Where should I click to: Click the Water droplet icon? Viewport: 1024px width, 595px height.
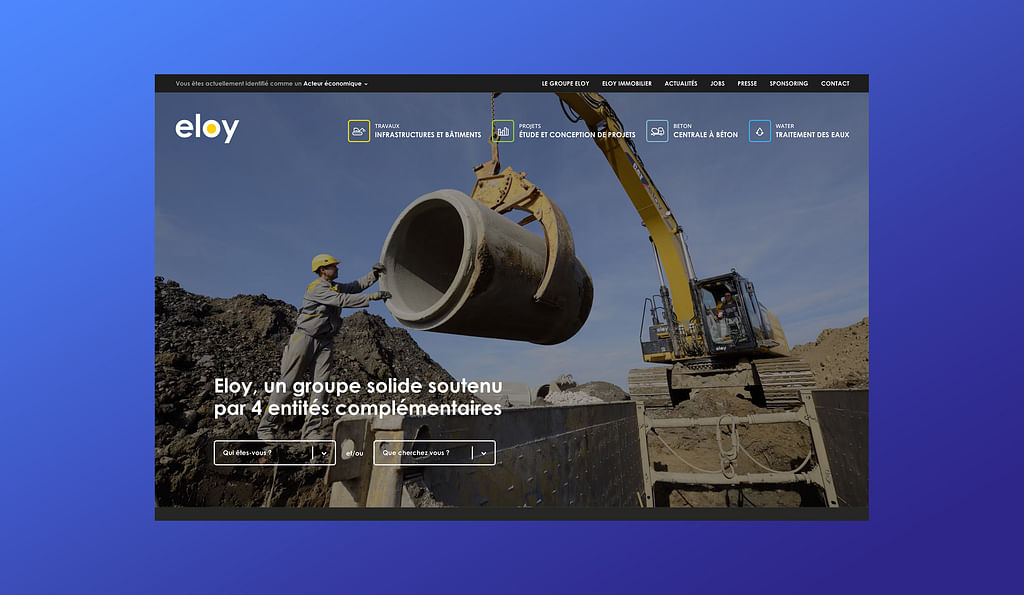(x=760, y=131)
